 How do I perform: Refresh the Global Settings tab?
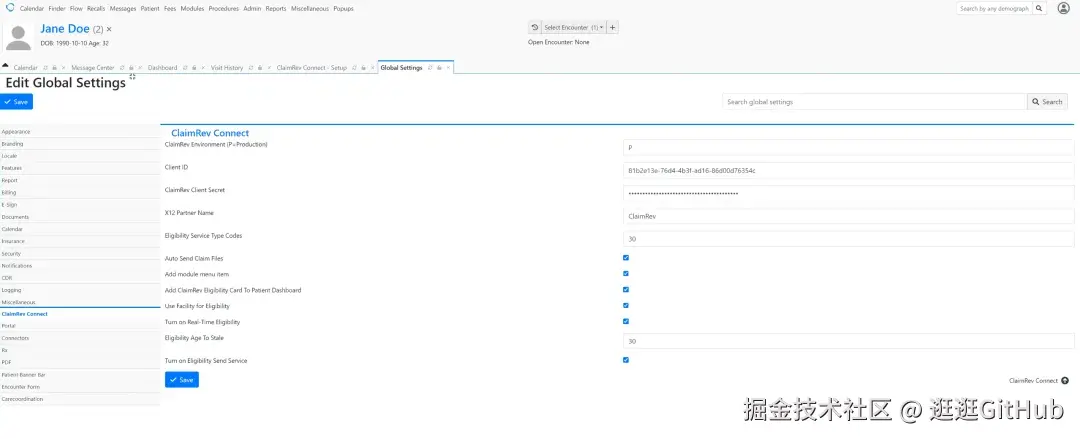pos(430,68)
